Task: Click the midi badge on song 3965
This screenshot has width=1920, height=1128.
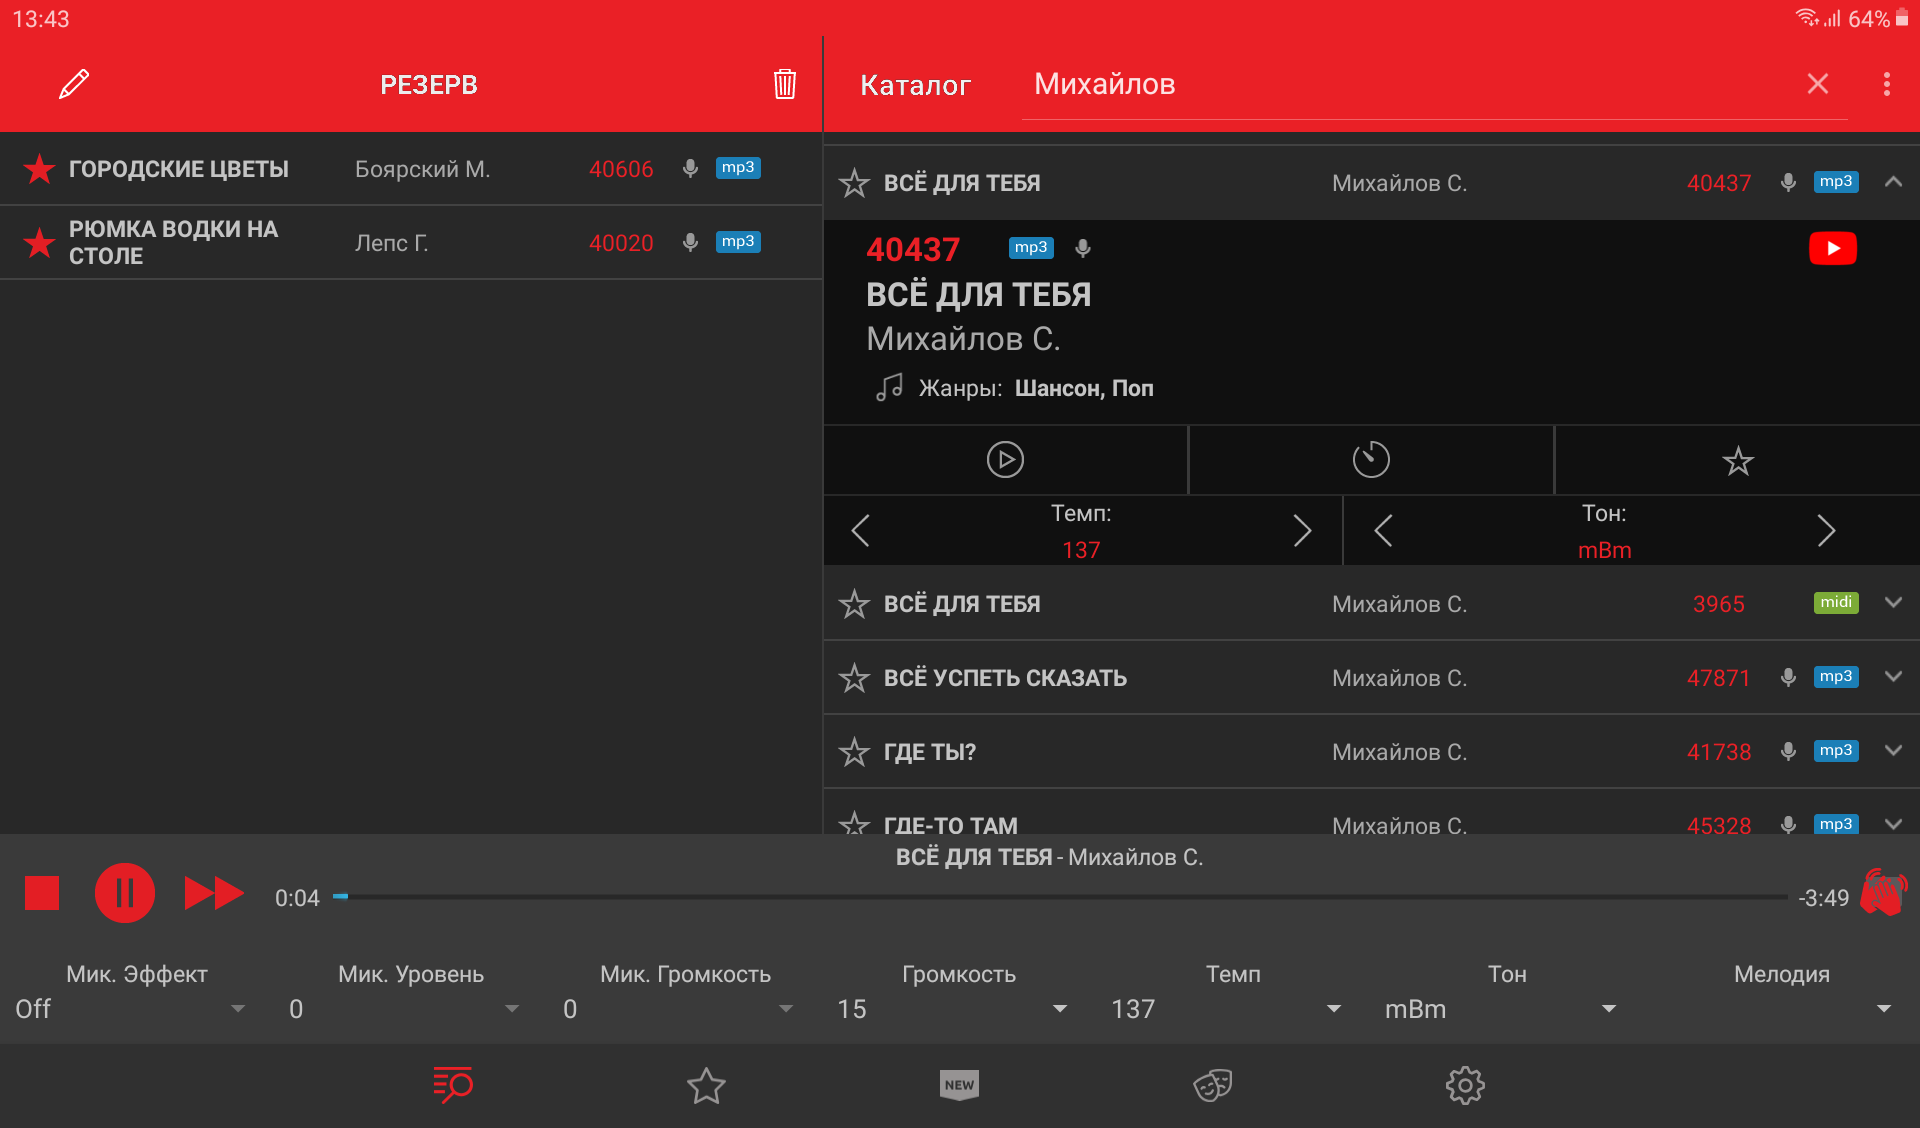Action: [1836, 602]
